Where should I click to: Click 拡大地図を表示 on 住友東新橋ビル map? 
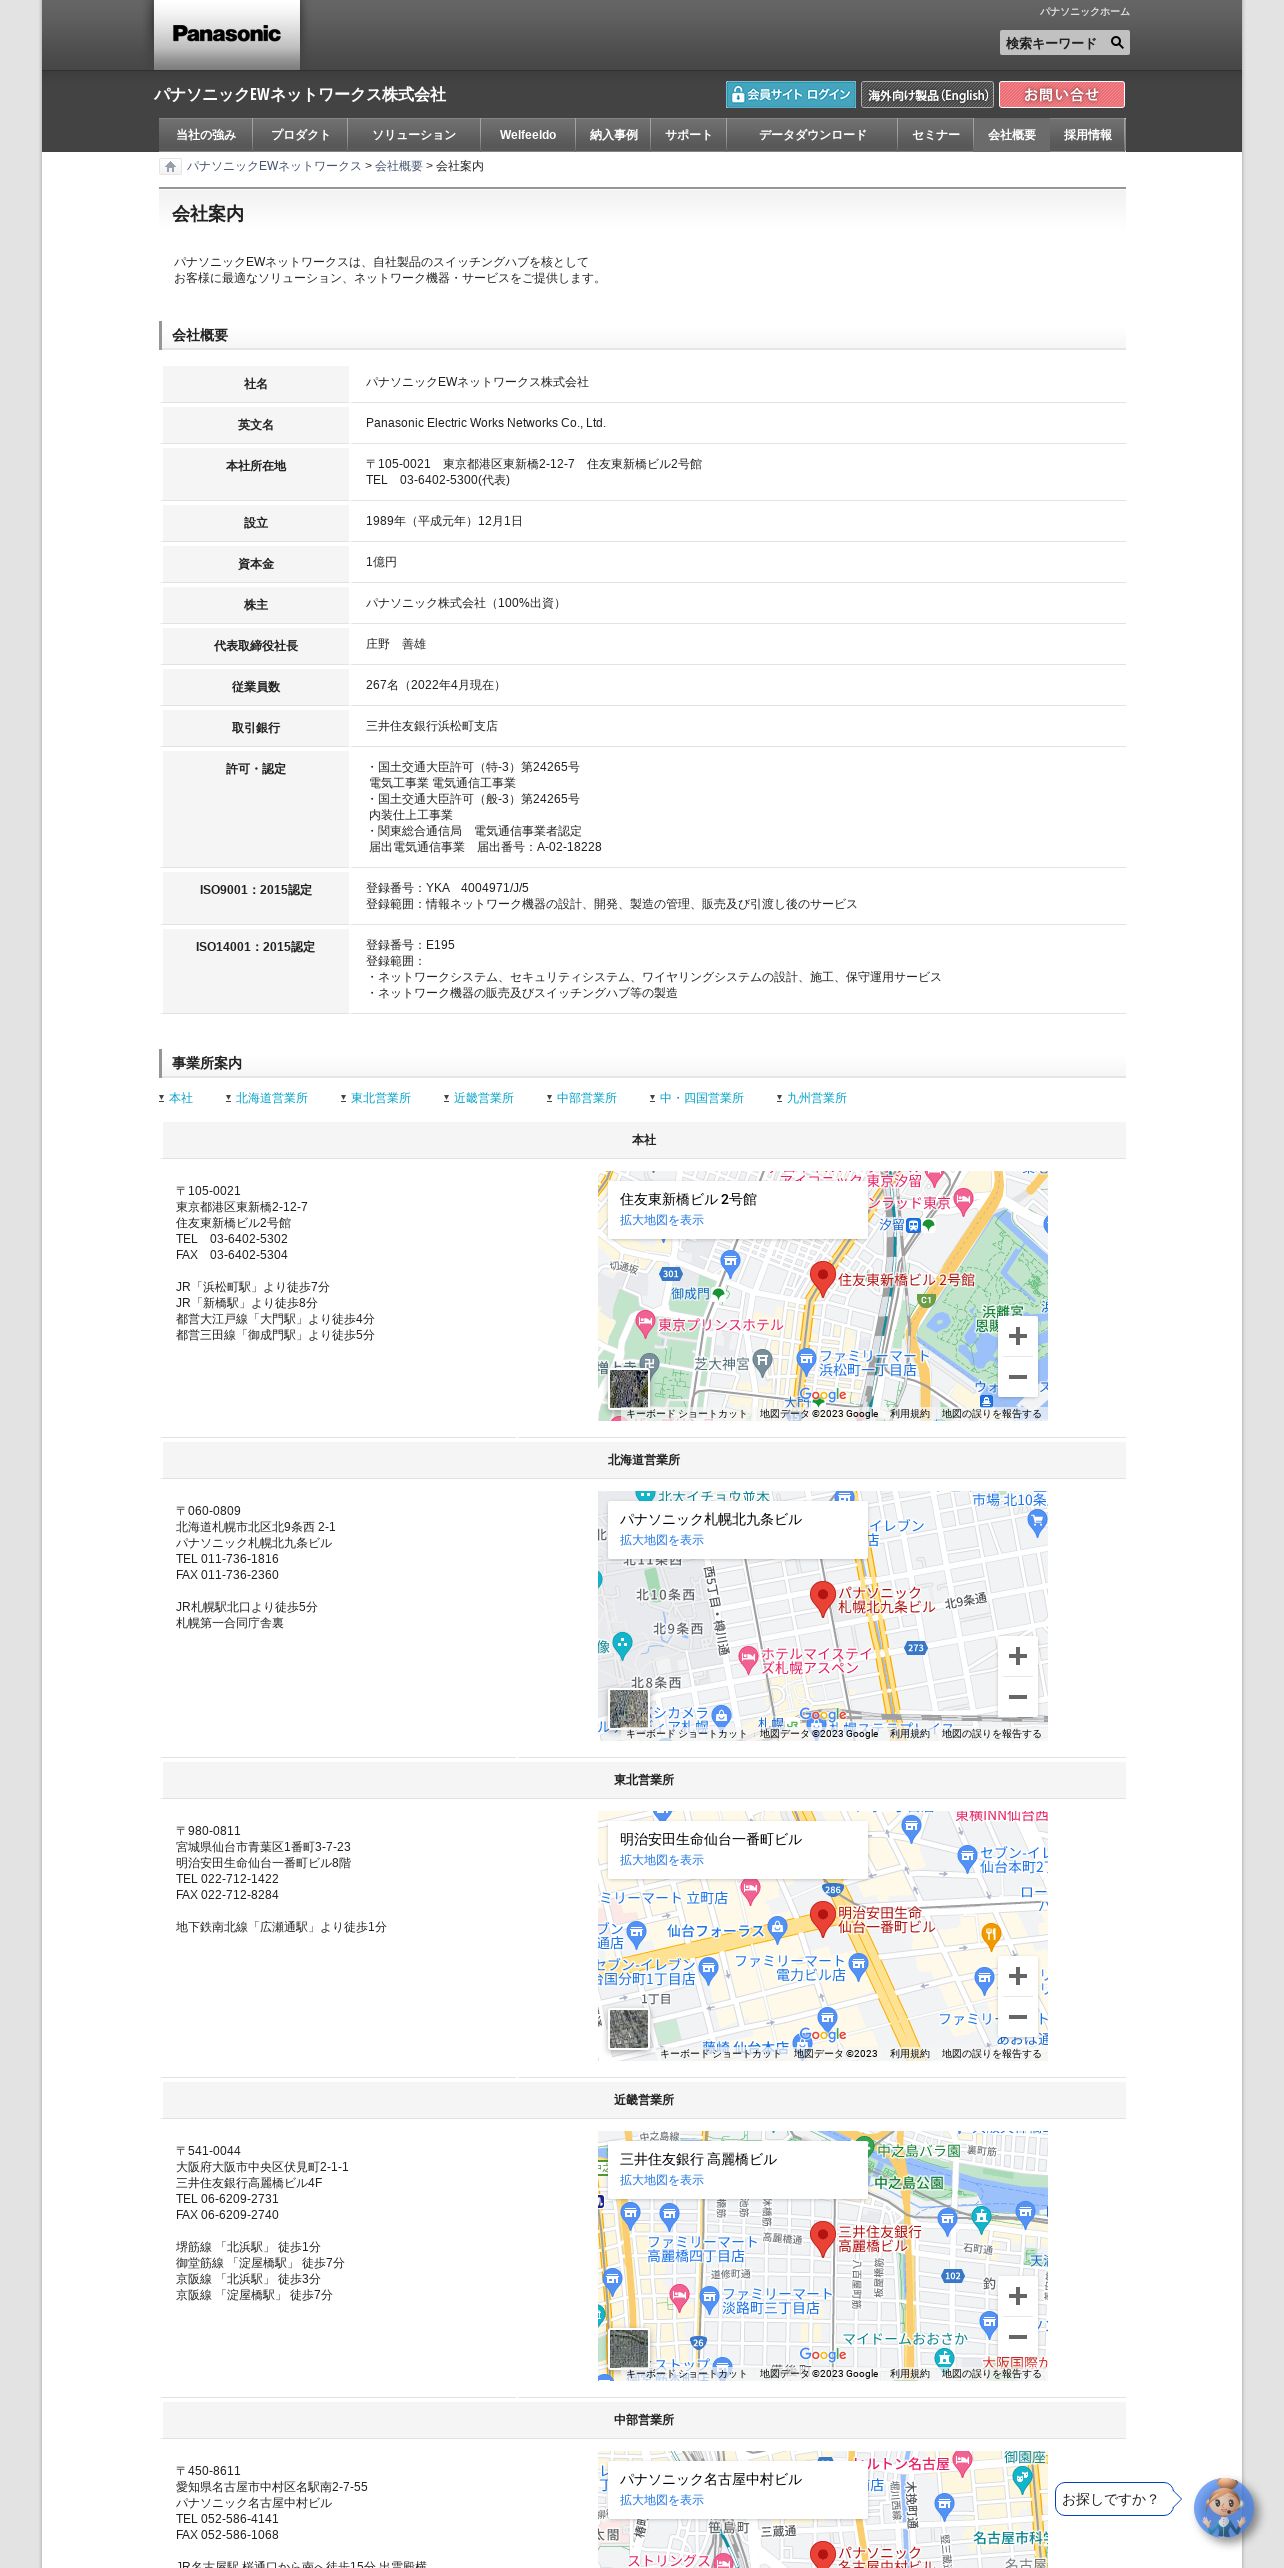point(662,1221)
